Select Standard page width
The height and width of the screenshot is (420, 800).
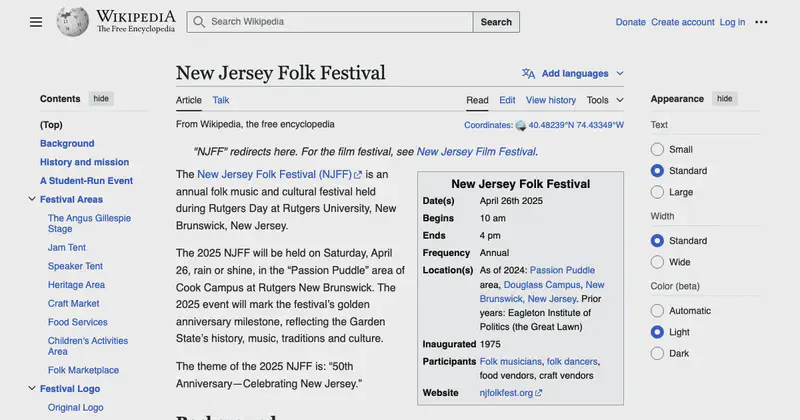(x=657, y=241)
